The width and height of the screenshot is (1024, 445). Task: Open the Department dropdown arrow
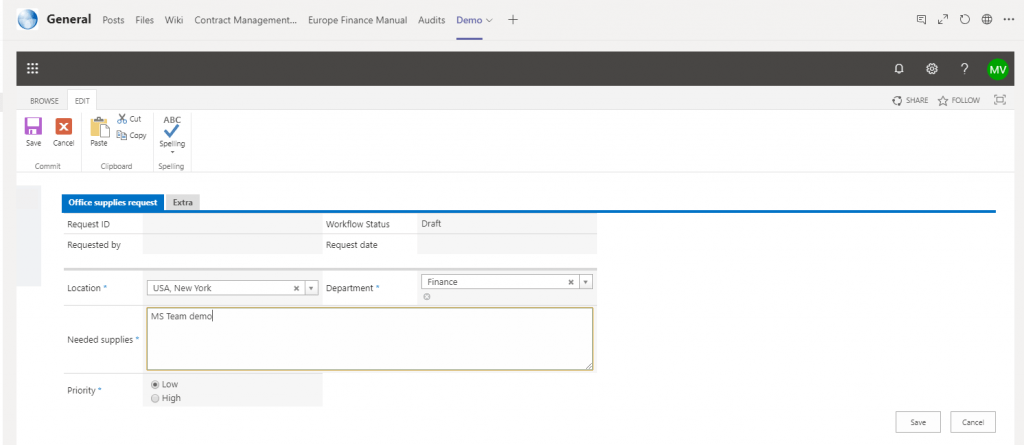pos(586,282)
